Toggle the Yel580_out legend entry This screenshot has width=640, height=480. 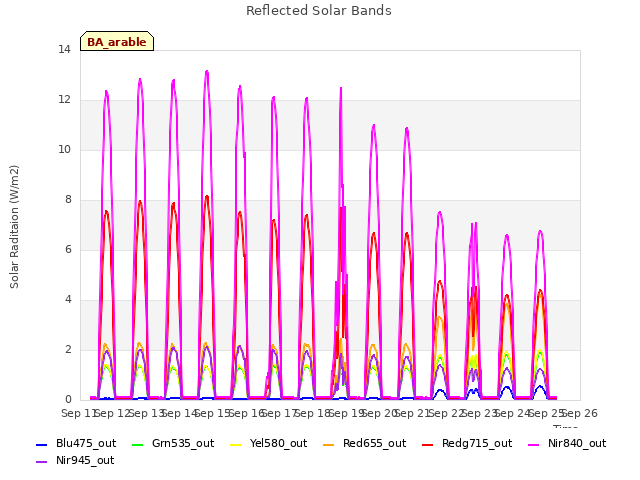click(x=269, y=443)
